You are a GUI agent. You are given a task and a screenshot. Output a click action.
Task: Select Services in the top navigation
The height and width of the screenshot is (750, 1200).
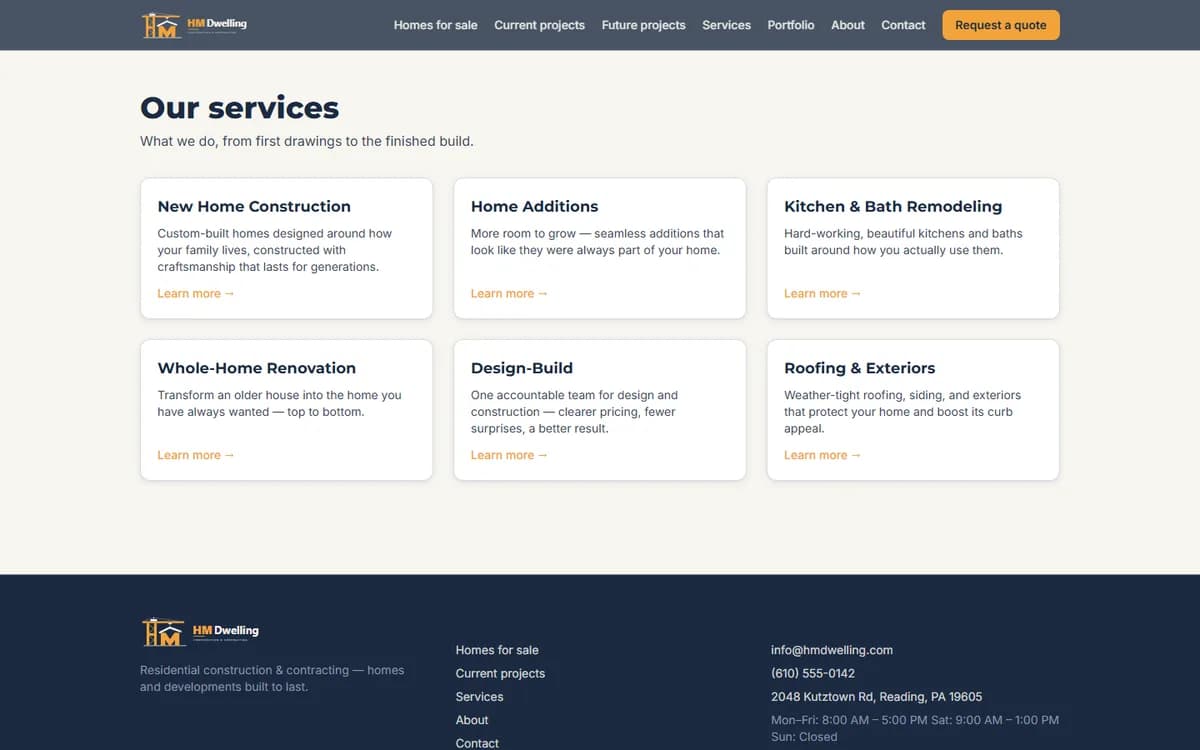pyautogui.click(x=726, y=25)
